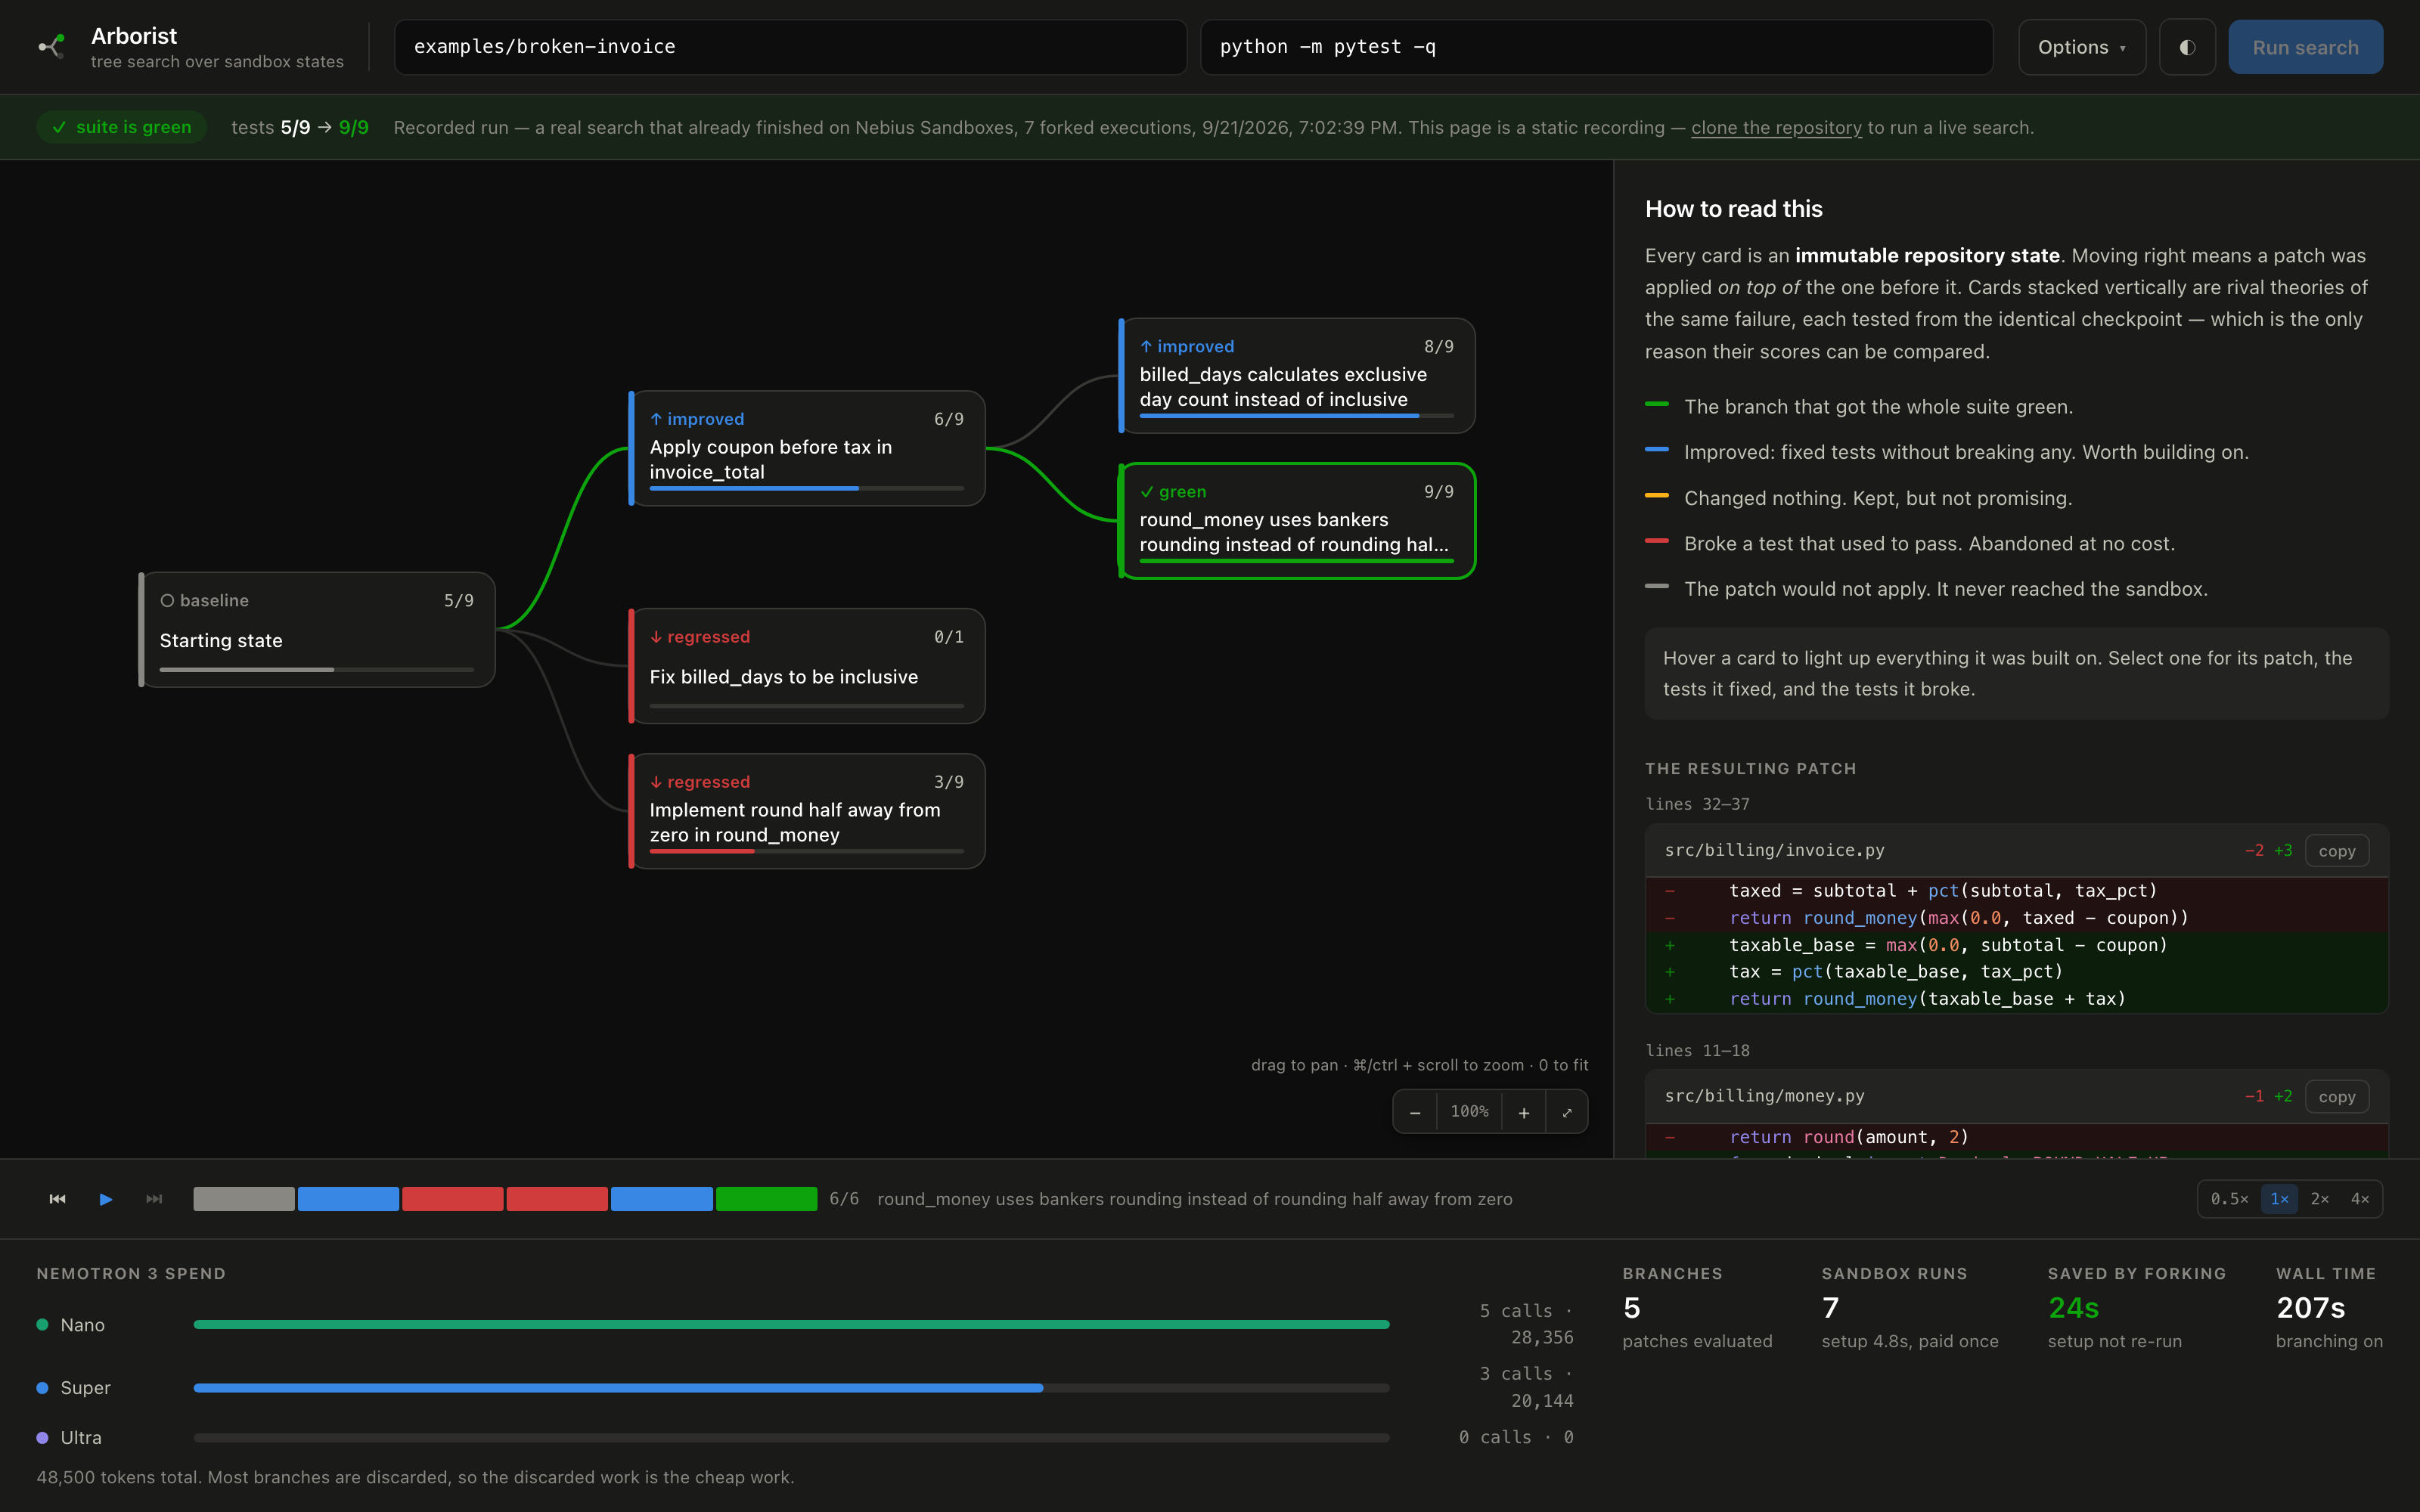Open the clone the repository link
The height and width of the screenshot is (1512, 2420).
tap(1776, 128)
